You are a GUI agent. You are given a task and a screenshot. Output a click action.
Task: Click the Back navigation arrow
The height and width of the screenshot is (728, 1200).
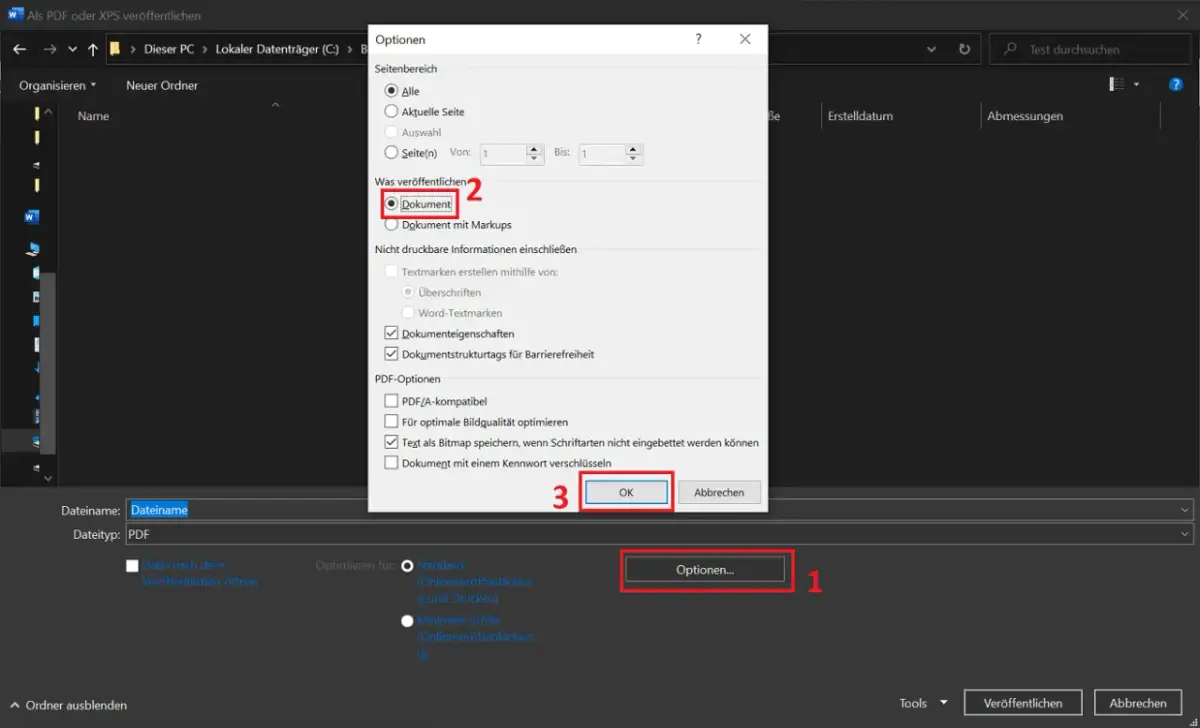click(20, 48)
